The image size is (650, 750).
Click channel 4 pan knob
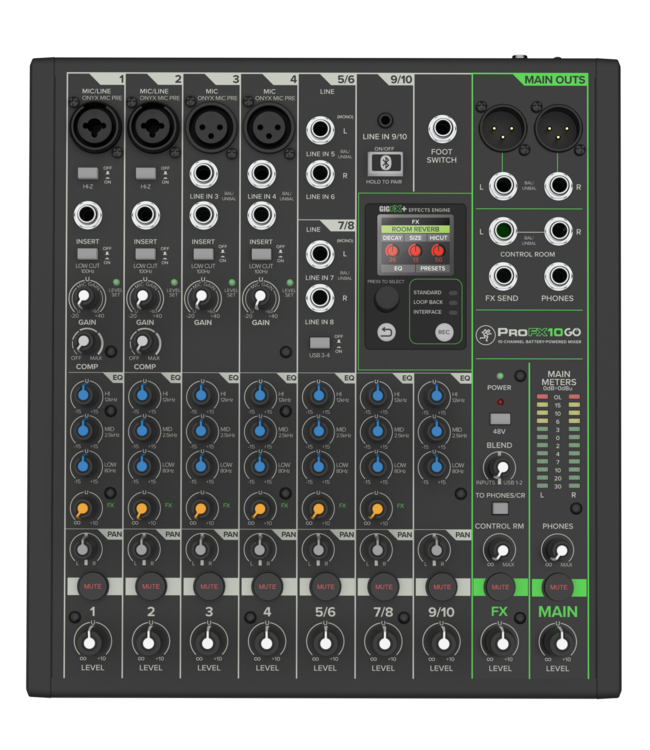(259, 549)
